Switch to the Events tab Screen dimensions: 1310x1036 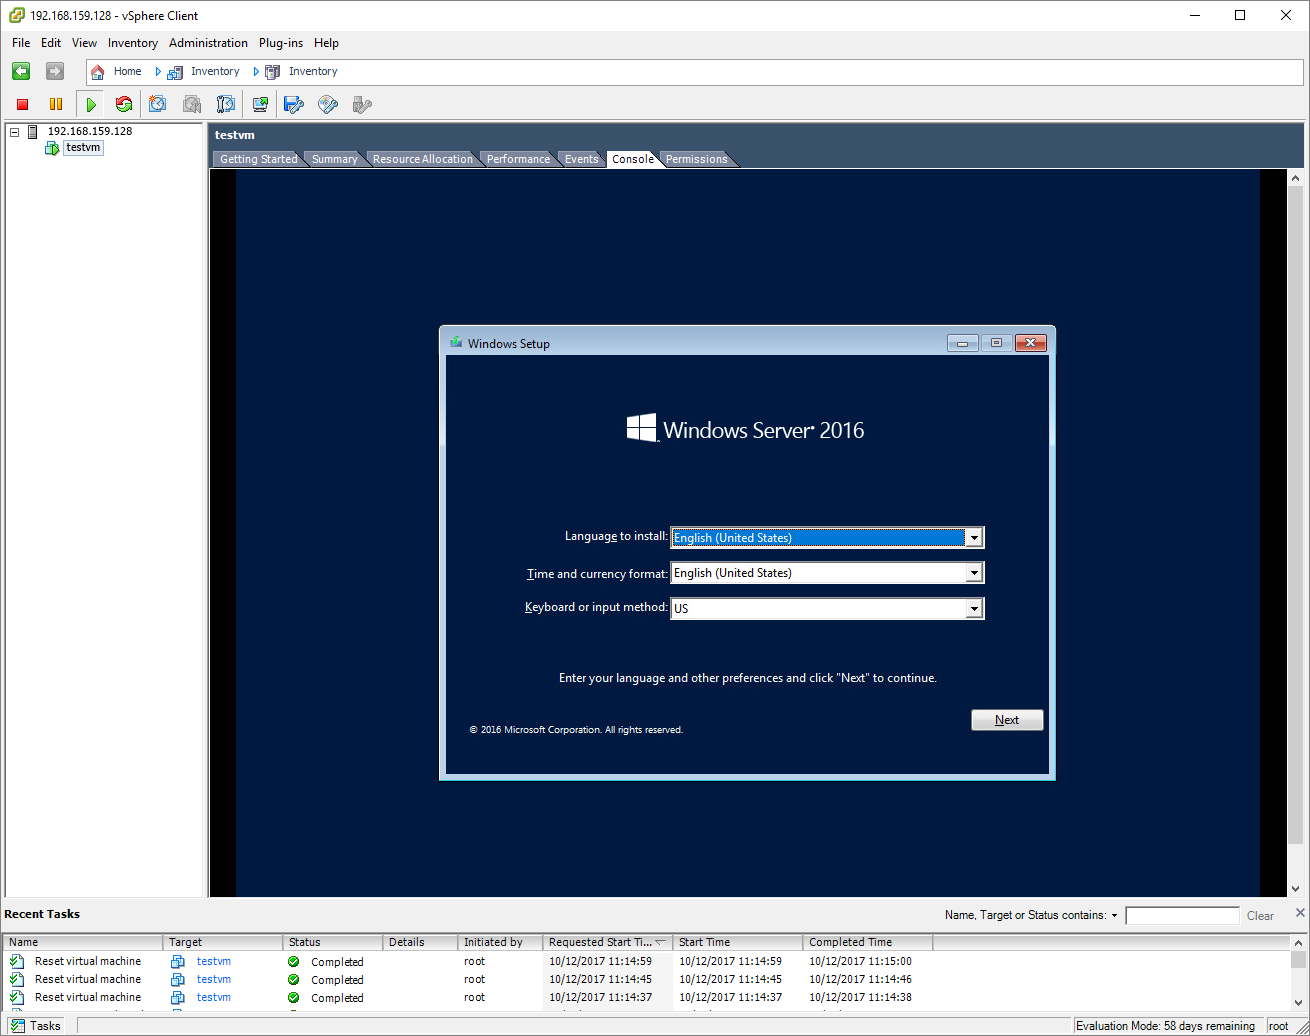pyautogui.click(x=581, y=159)
